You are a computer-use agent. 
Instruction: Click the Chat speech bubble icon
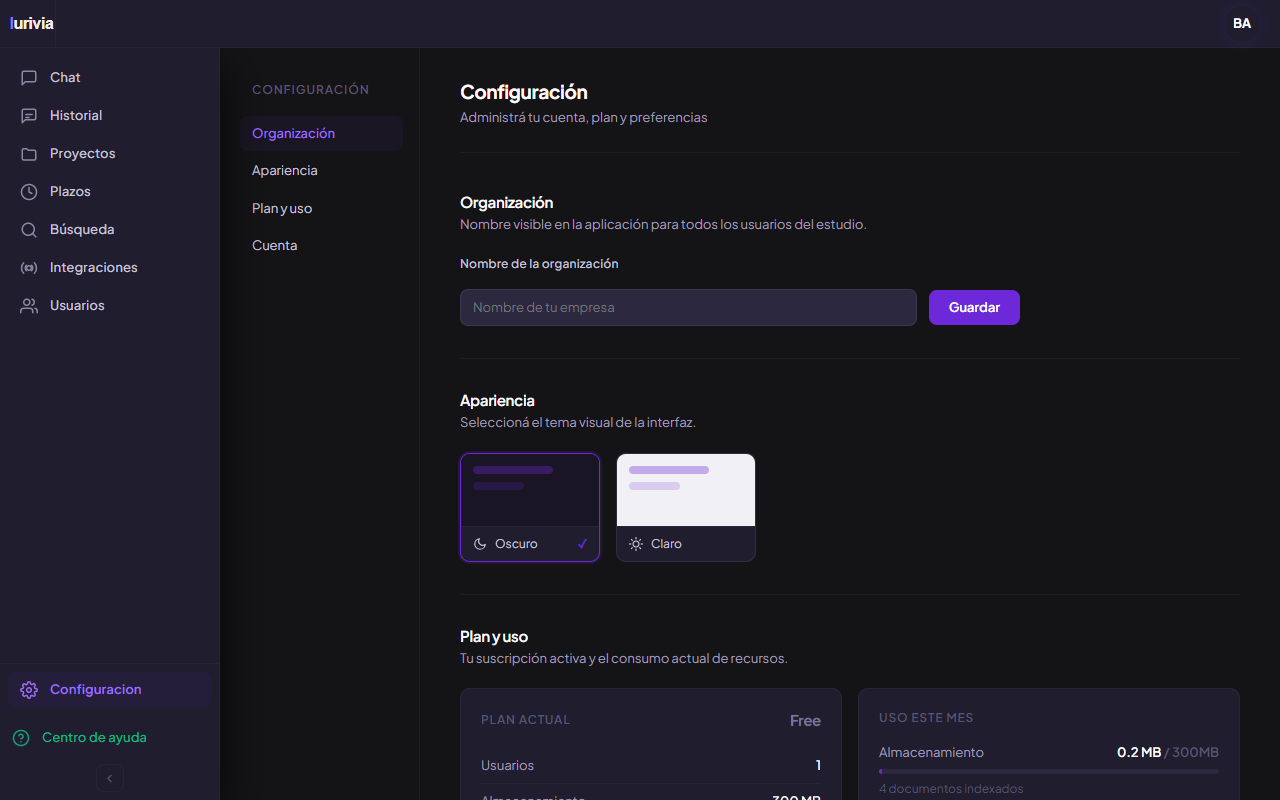(29, 78)
